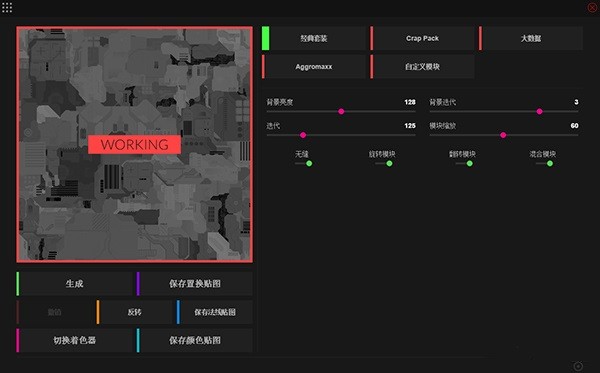Select the 大数据 module pack
Viewport: 600px width, 373px height.
tap(531, 38)
